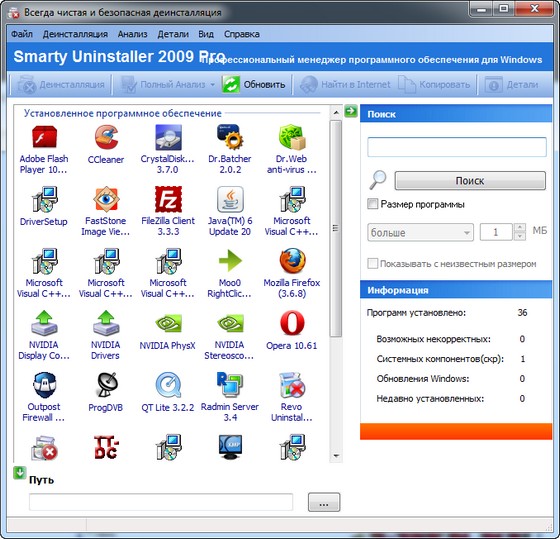
Task: Click the scrollbar thumb of program list
Action: (x=335, y=229)
